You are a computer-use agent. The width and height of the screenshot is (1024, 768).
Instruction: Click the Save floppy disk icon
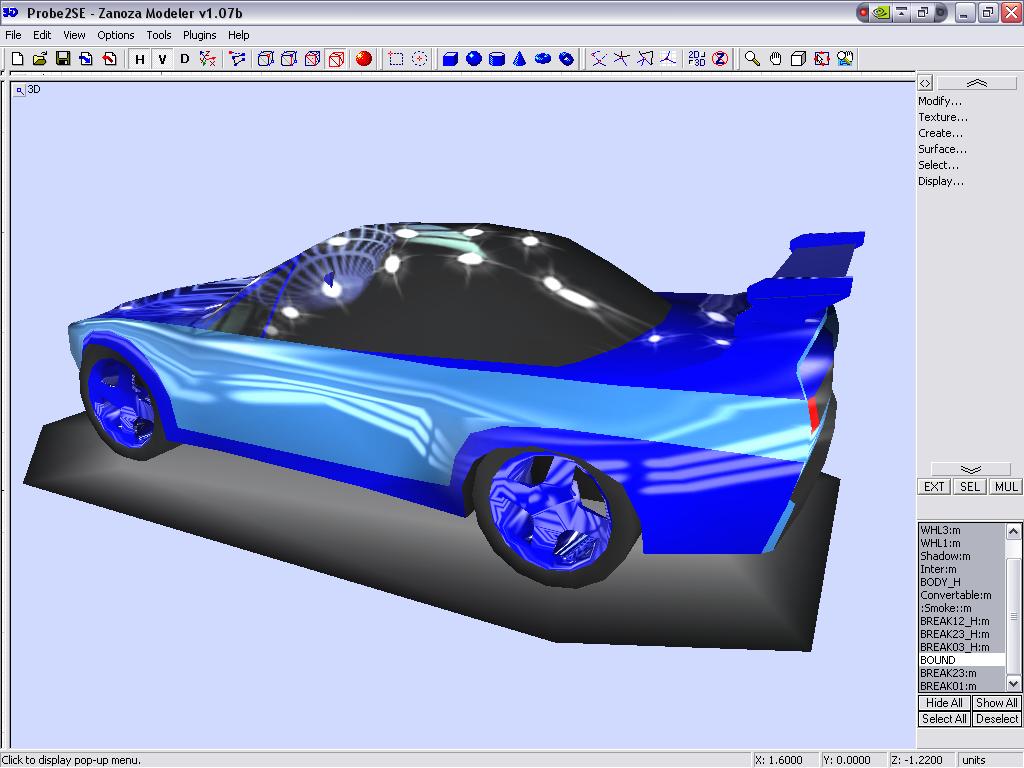[63, 59]
